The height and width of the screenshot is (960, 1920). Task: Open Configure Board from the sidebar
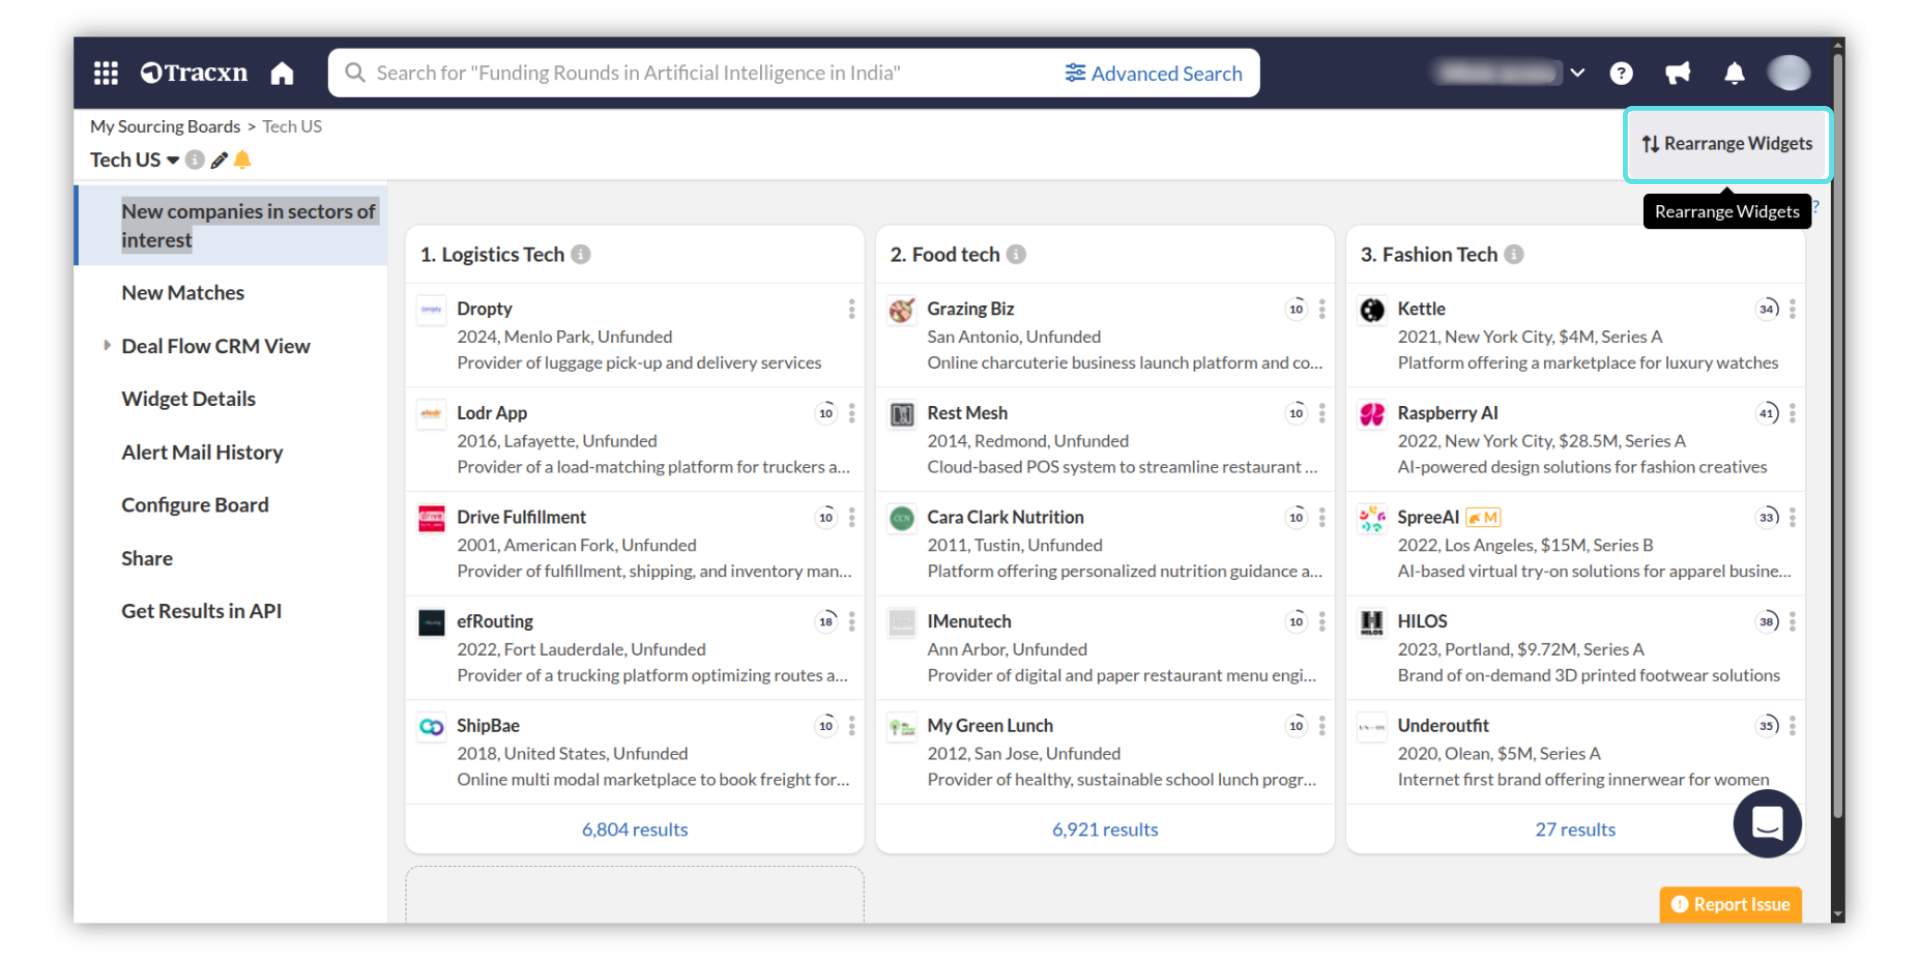[195, 505]
